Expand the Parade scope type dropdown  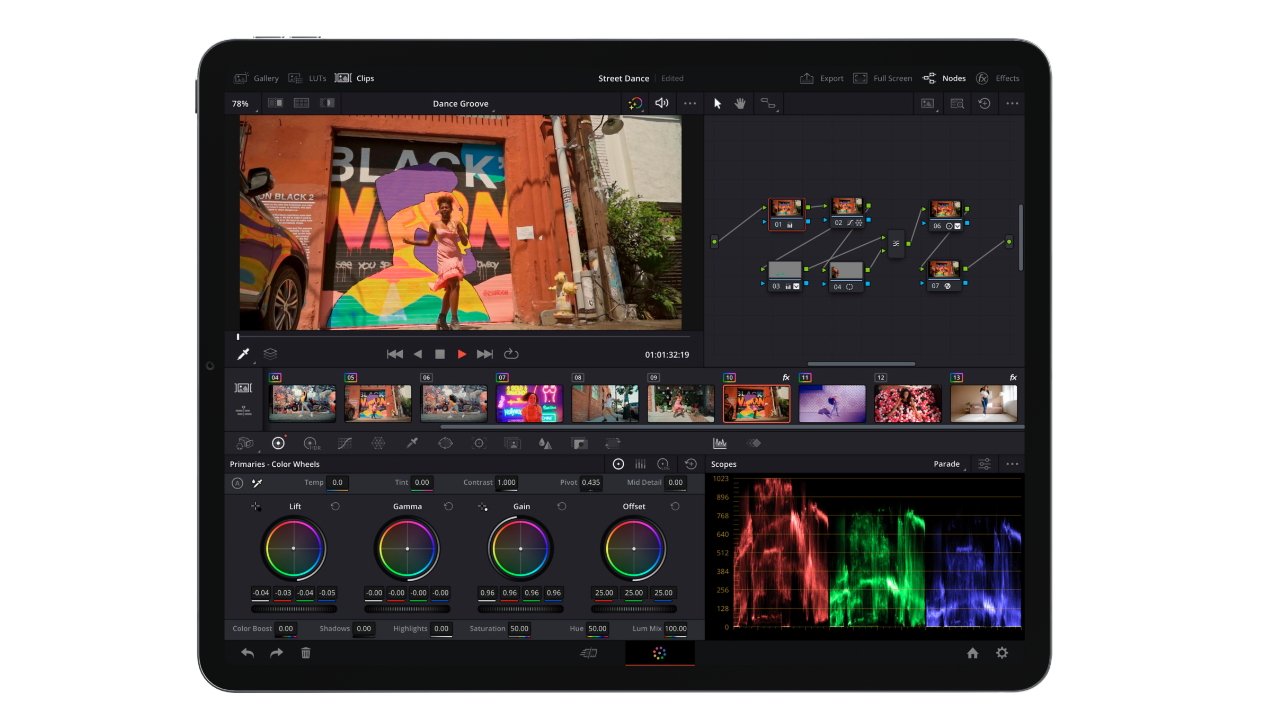(948, 464)
